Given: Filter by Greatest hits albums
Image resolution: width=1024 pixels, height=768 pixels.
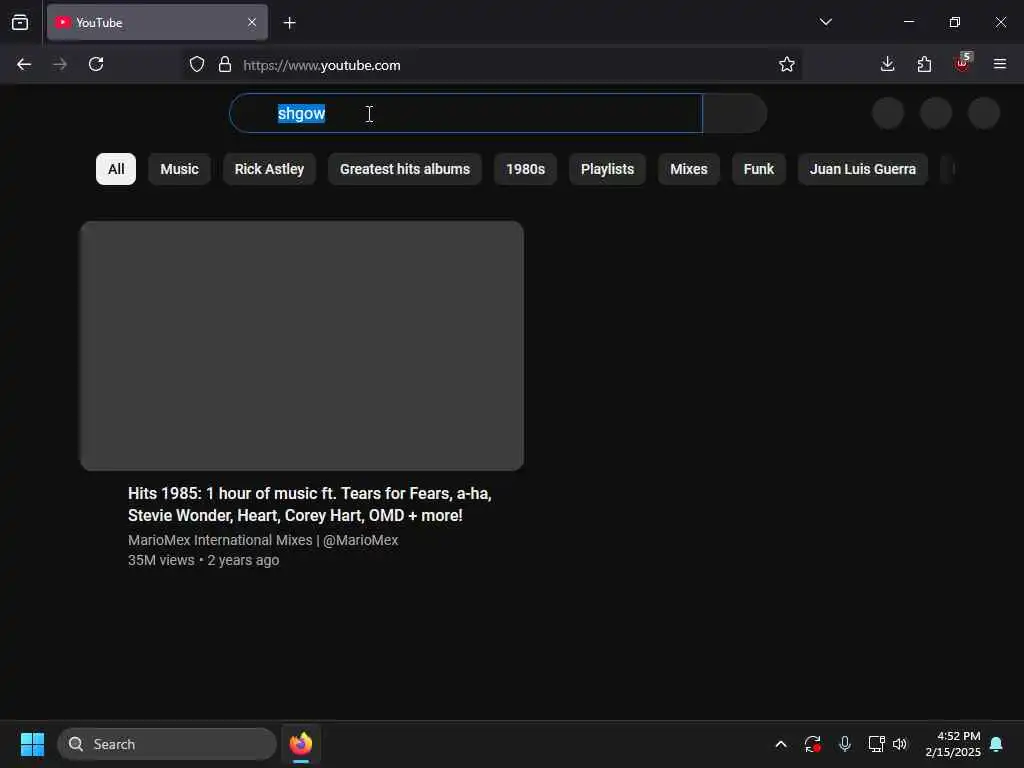Looking at the screenshot, I should tap(405, 169).
